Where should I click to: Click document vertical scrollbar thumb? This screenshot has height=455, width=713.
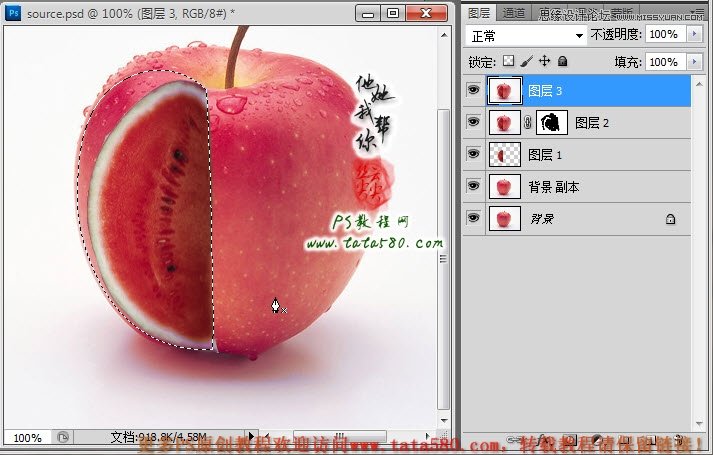[443, 259]
